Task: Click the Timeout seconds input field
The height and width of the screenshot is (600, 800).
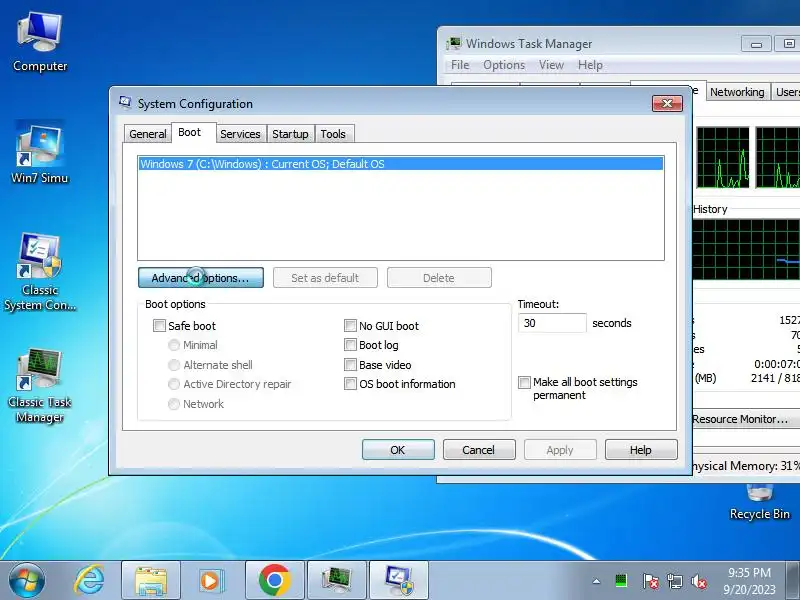Action: pyautogui.click(x=553, y=323)
